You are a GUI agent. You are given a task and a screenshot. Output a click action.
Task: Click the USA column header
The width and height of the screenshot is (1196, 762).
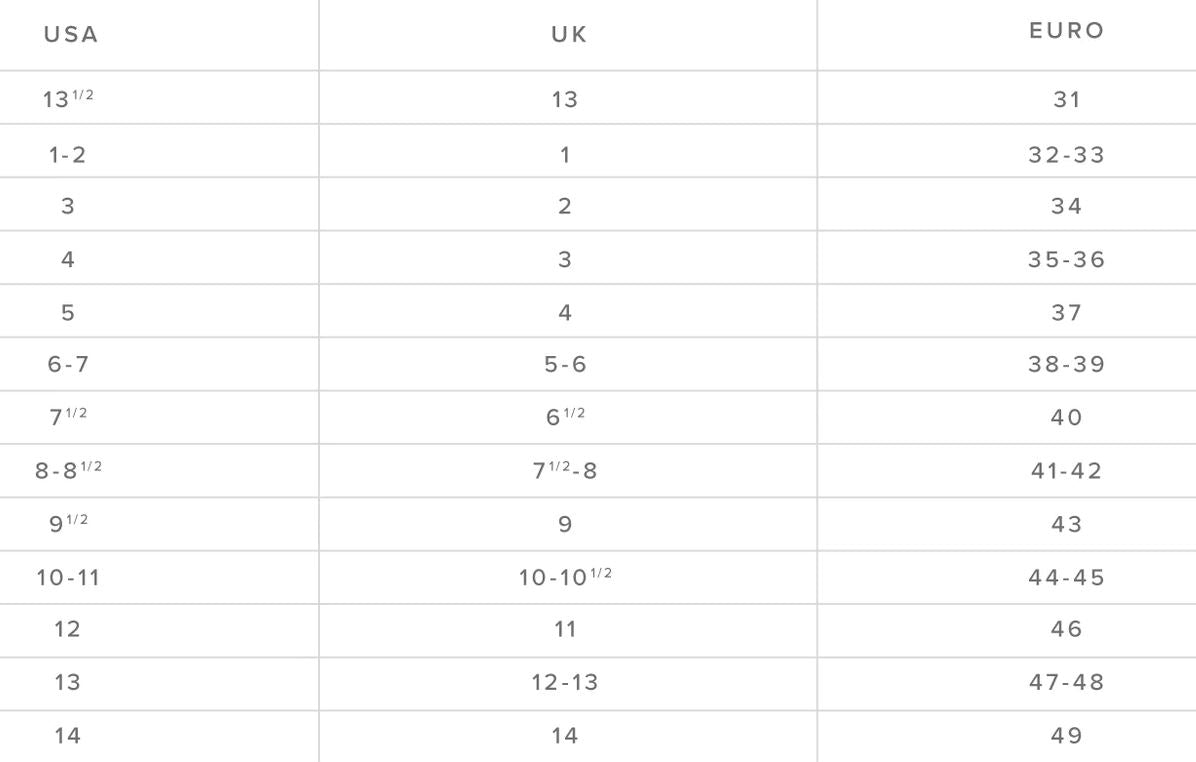[71, 35]
